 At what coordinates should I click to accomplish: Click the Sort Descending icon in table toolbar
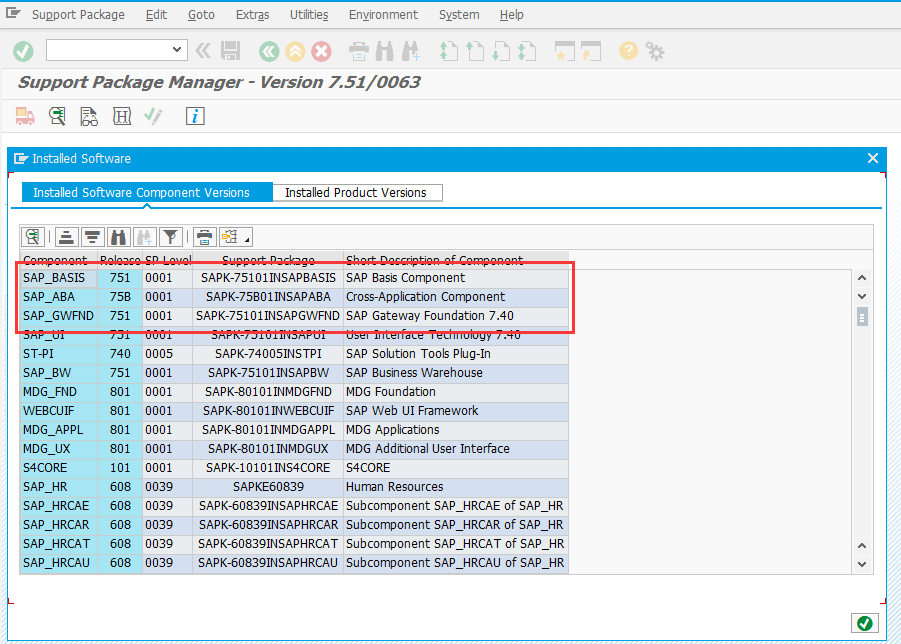[93, 237]
